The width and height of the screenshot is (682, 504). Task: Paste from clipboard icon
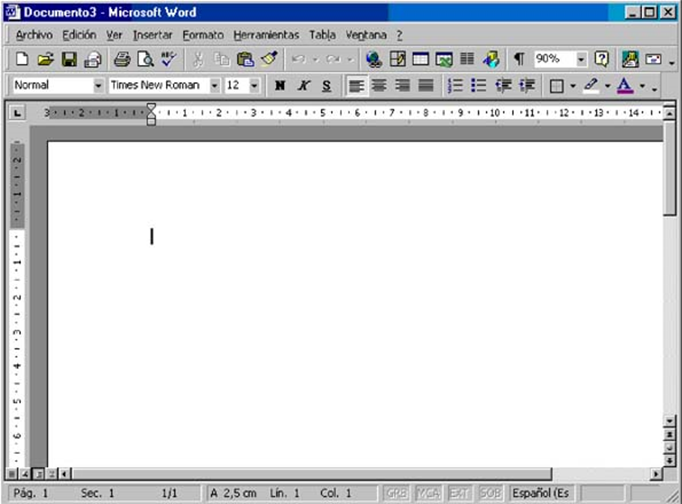point(245,59)
